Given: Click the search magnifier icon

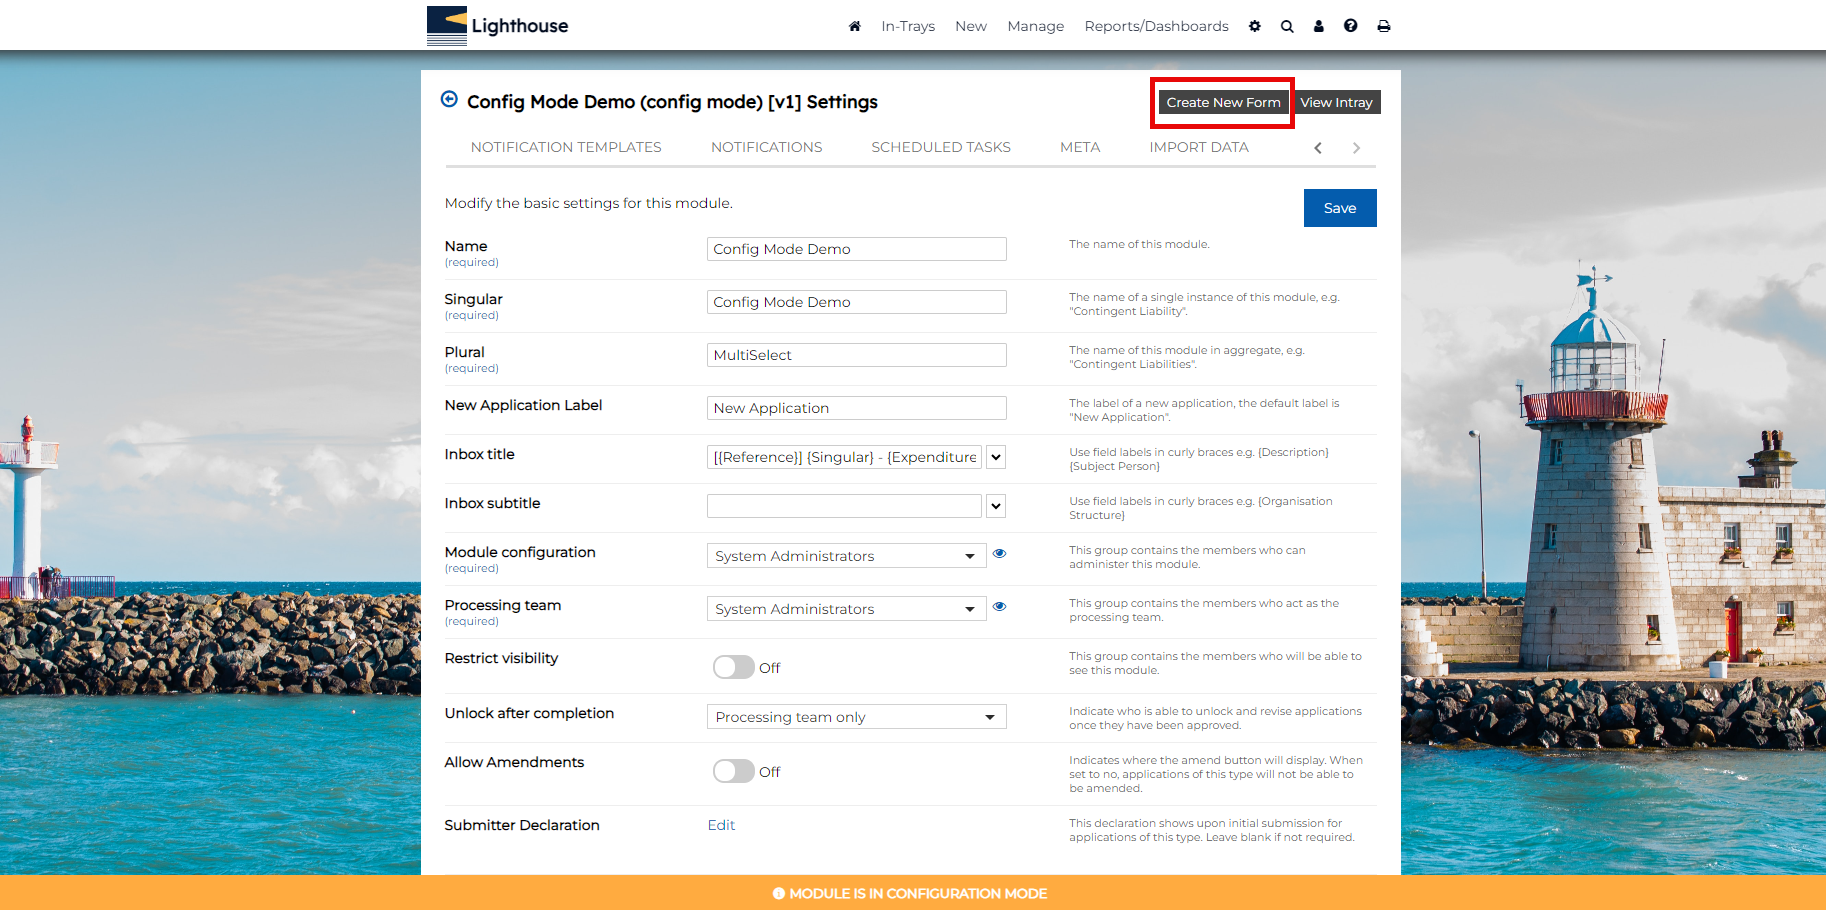Looking at the screenshot, I should [1287, 26].
